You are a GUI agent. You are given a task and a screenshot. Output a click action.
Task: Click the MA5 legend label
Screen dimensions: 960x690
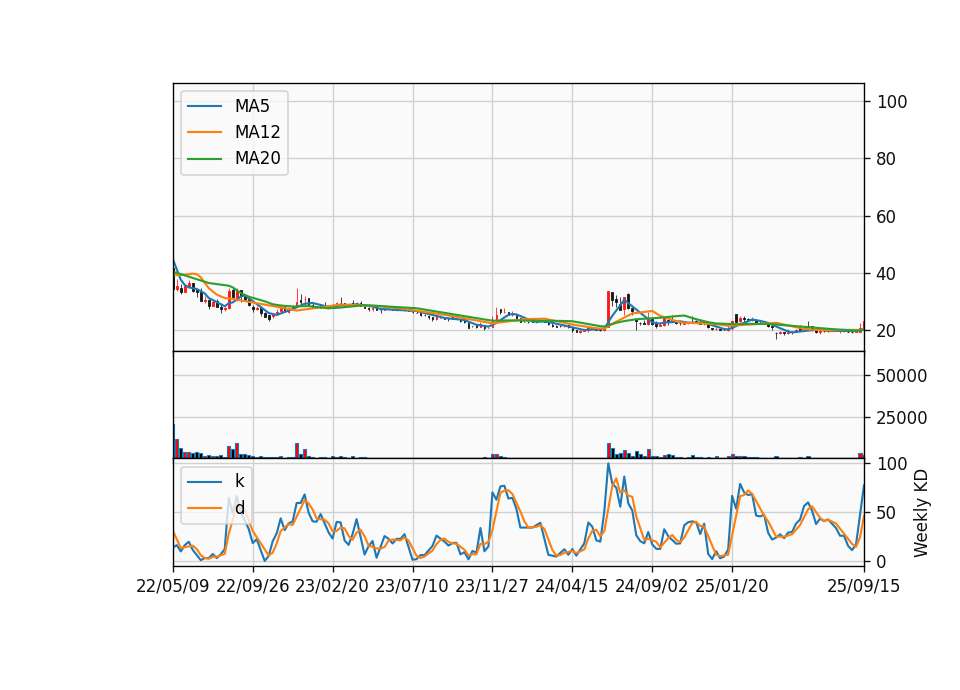tap(252, 106)
